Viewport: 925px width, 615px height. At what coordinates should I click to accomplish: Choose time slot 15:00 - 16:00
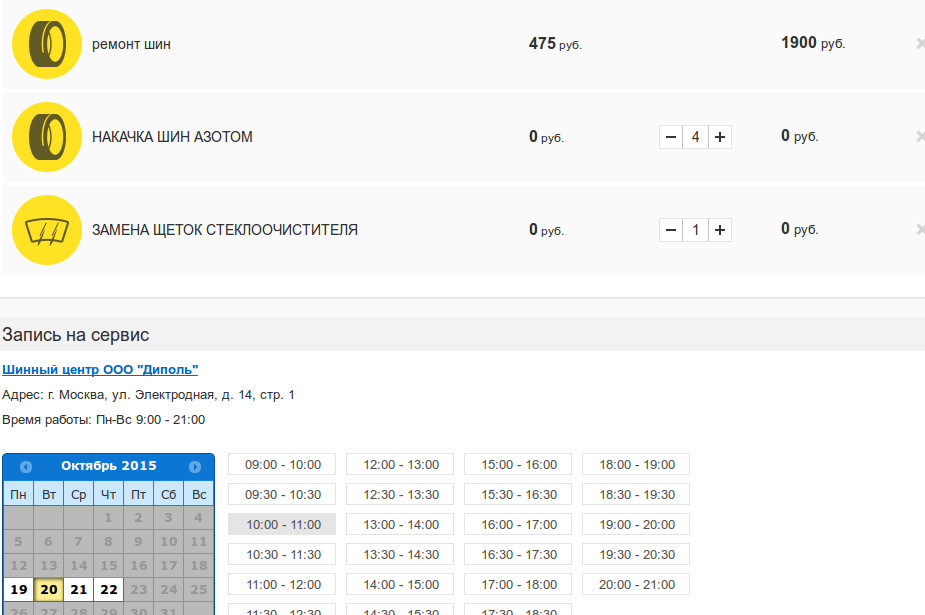(x=518, y=465)
